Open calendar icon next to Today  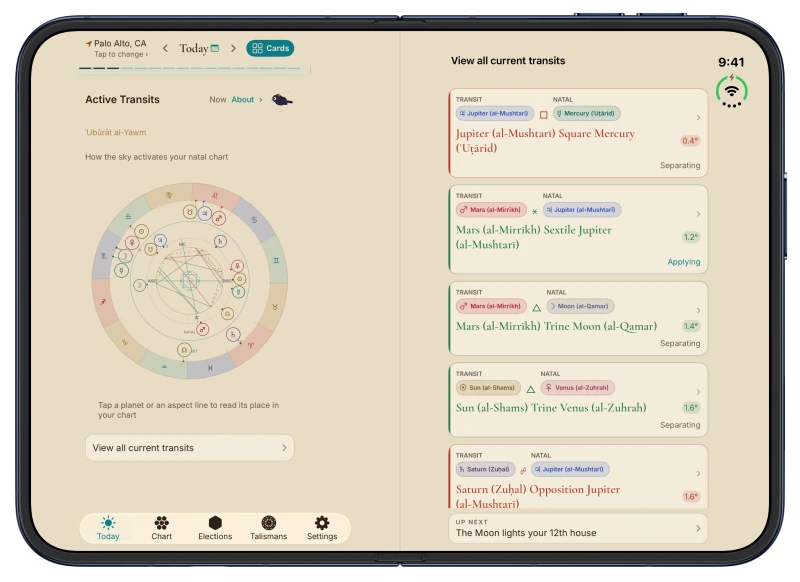coord(215,48)
